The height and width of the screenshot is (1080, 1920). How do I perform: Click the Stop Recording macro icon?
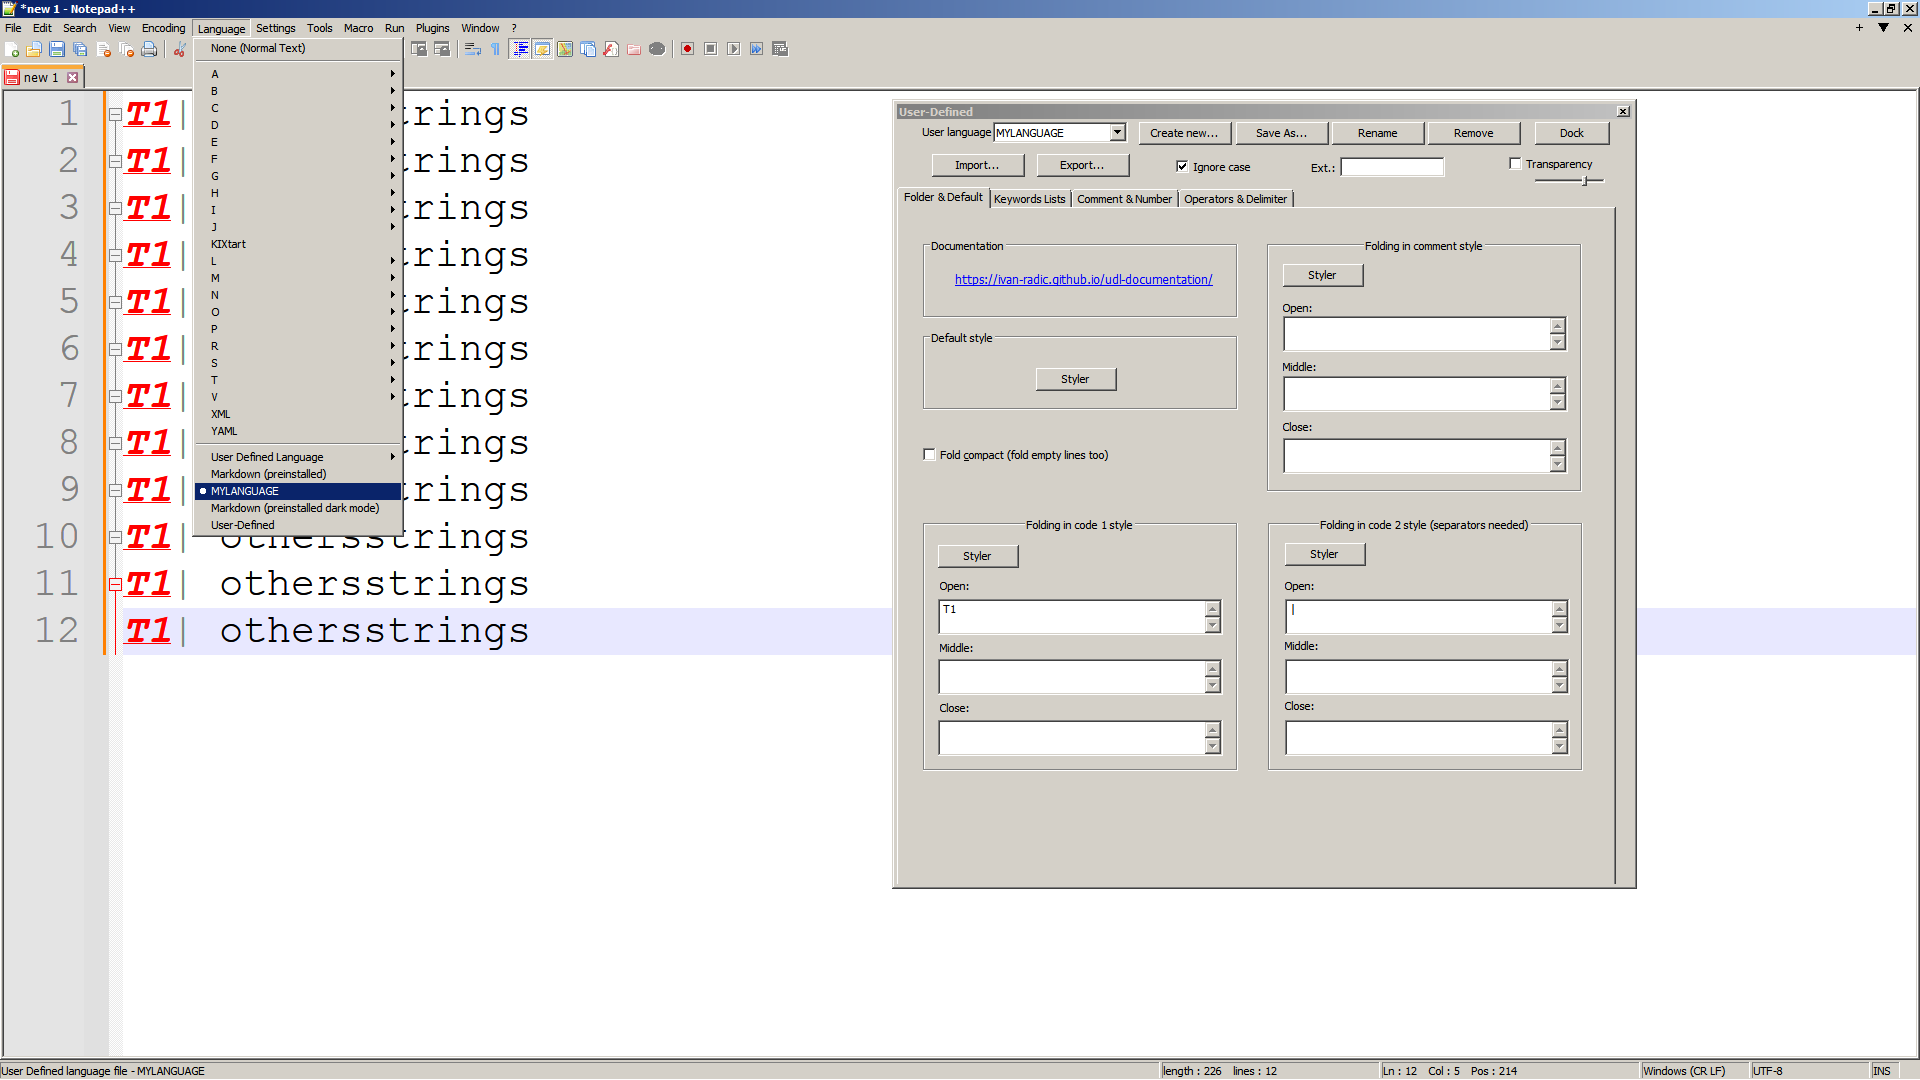tap(710, 49)
